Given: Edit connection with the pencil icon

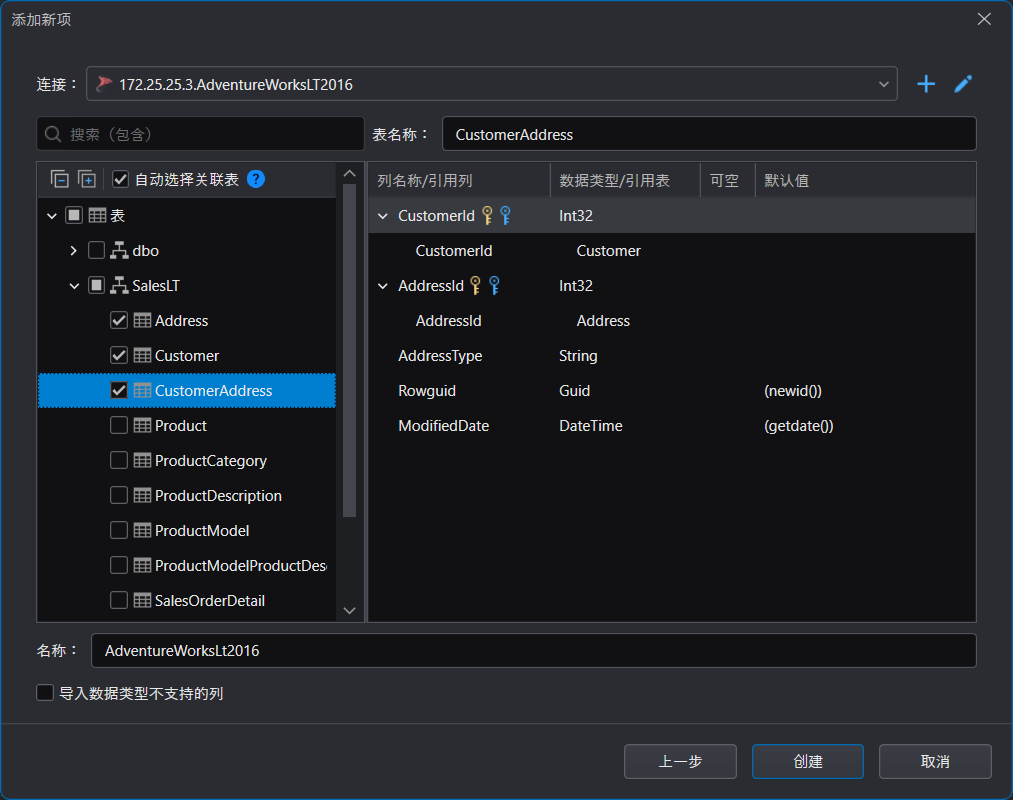Looking at the screenshot, I should (x=963, y=84).
